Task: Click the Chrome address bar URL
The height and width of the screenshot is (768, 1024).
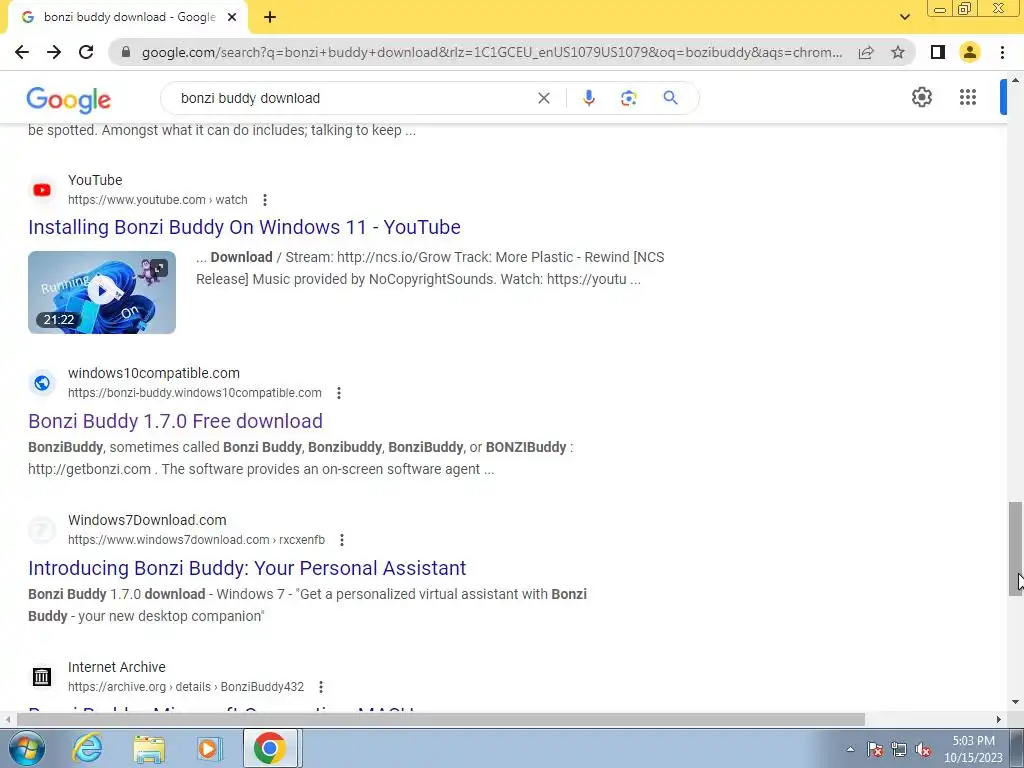Action: click(492, 52)
